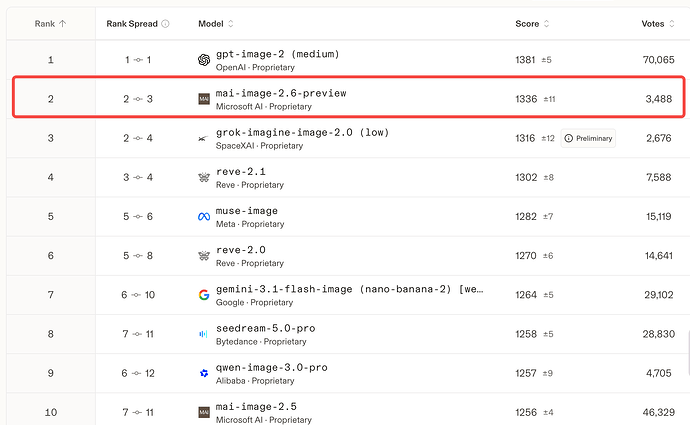Select the 29,102 votes value

(x=659, y=295)
